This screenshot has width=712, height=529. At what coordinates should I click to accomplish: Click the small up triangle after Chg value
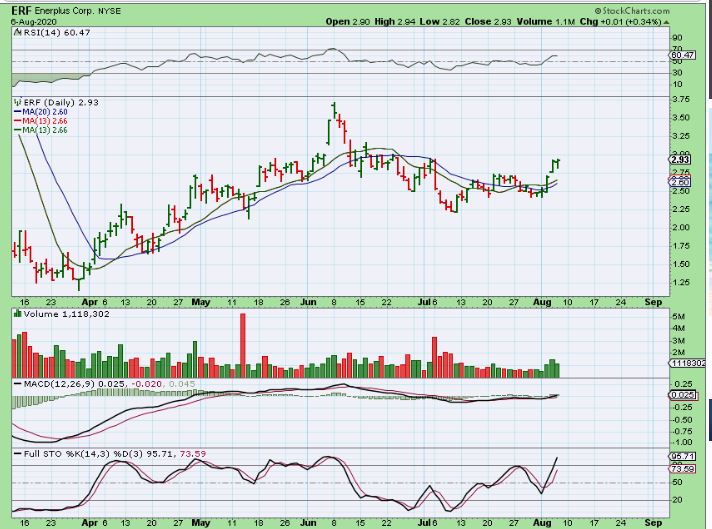(666, 22)
